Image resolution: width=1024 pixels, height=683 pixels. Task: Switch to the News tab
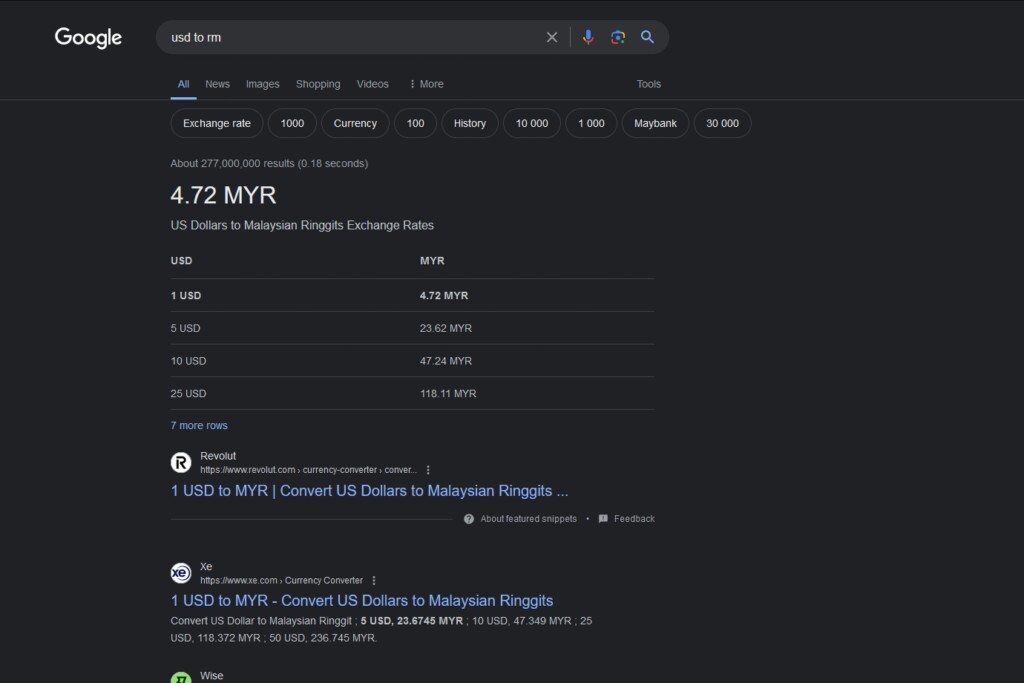[x=217, y=84]
